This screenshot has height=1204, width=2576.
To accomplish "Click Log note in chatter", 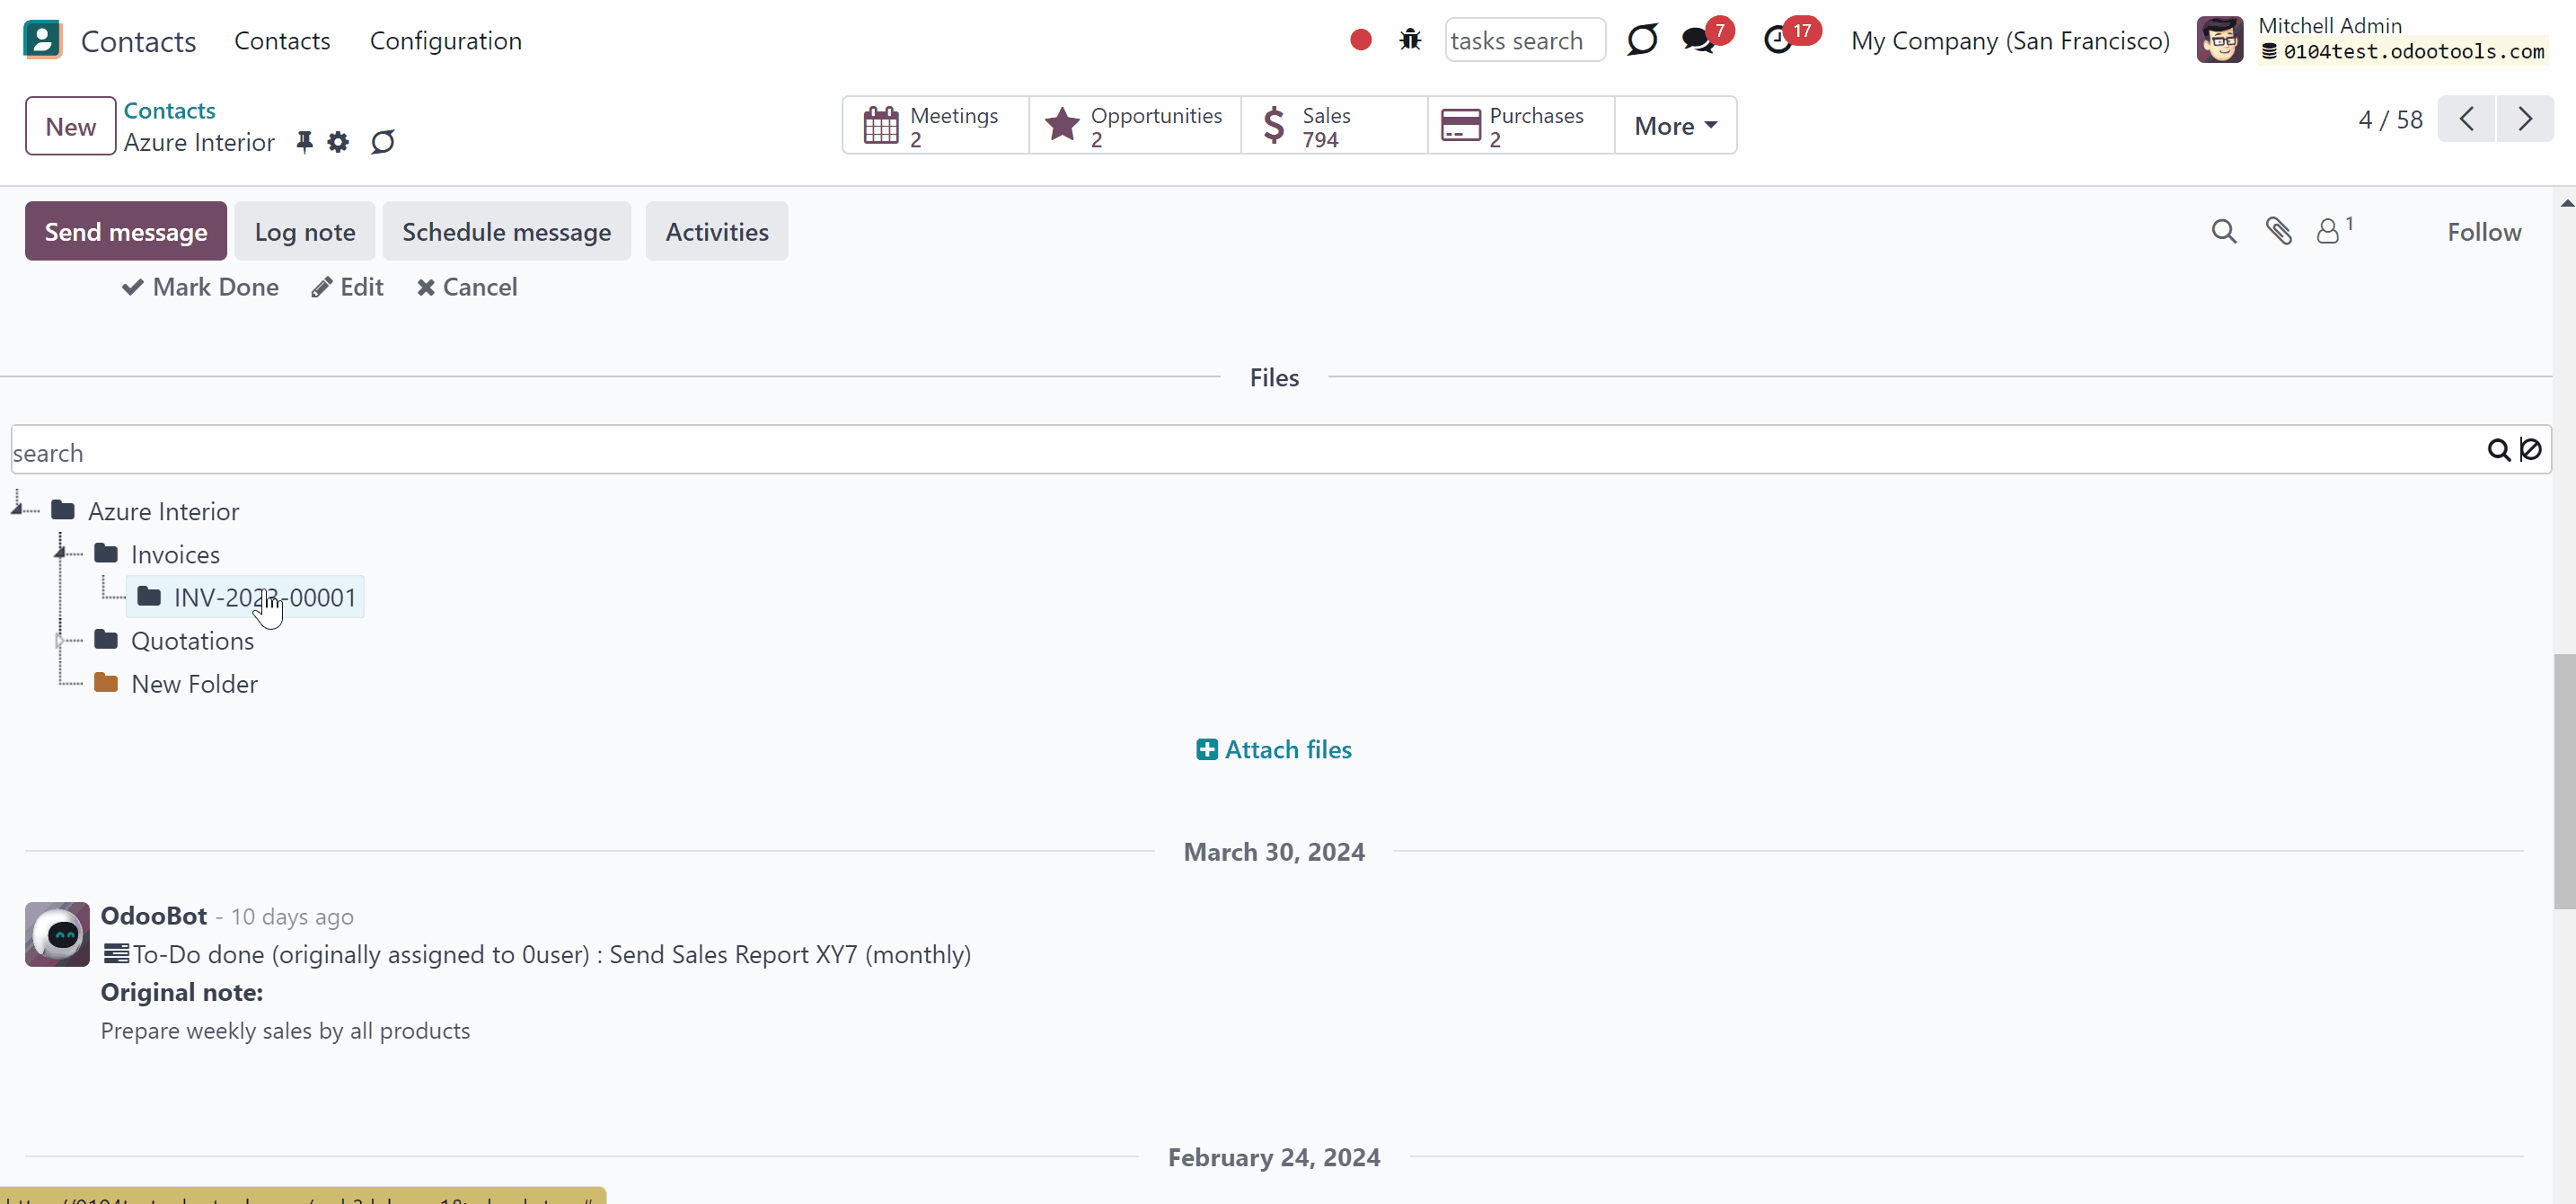I will 305,231.
